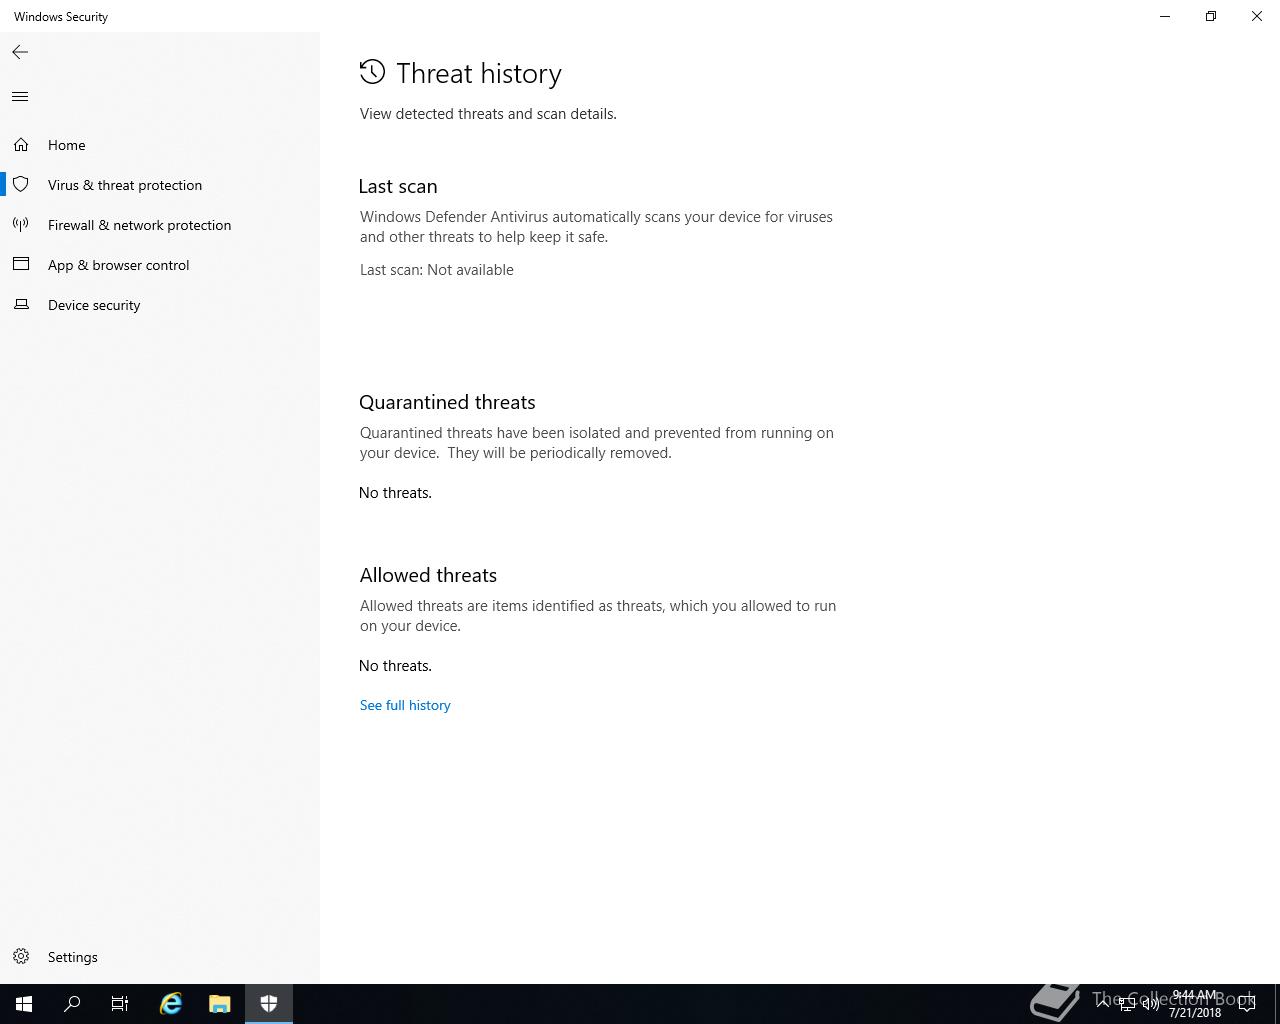Open Firewall & network protection label
This screenshot has height=1024, width=1280.
(x=139, y=225)
